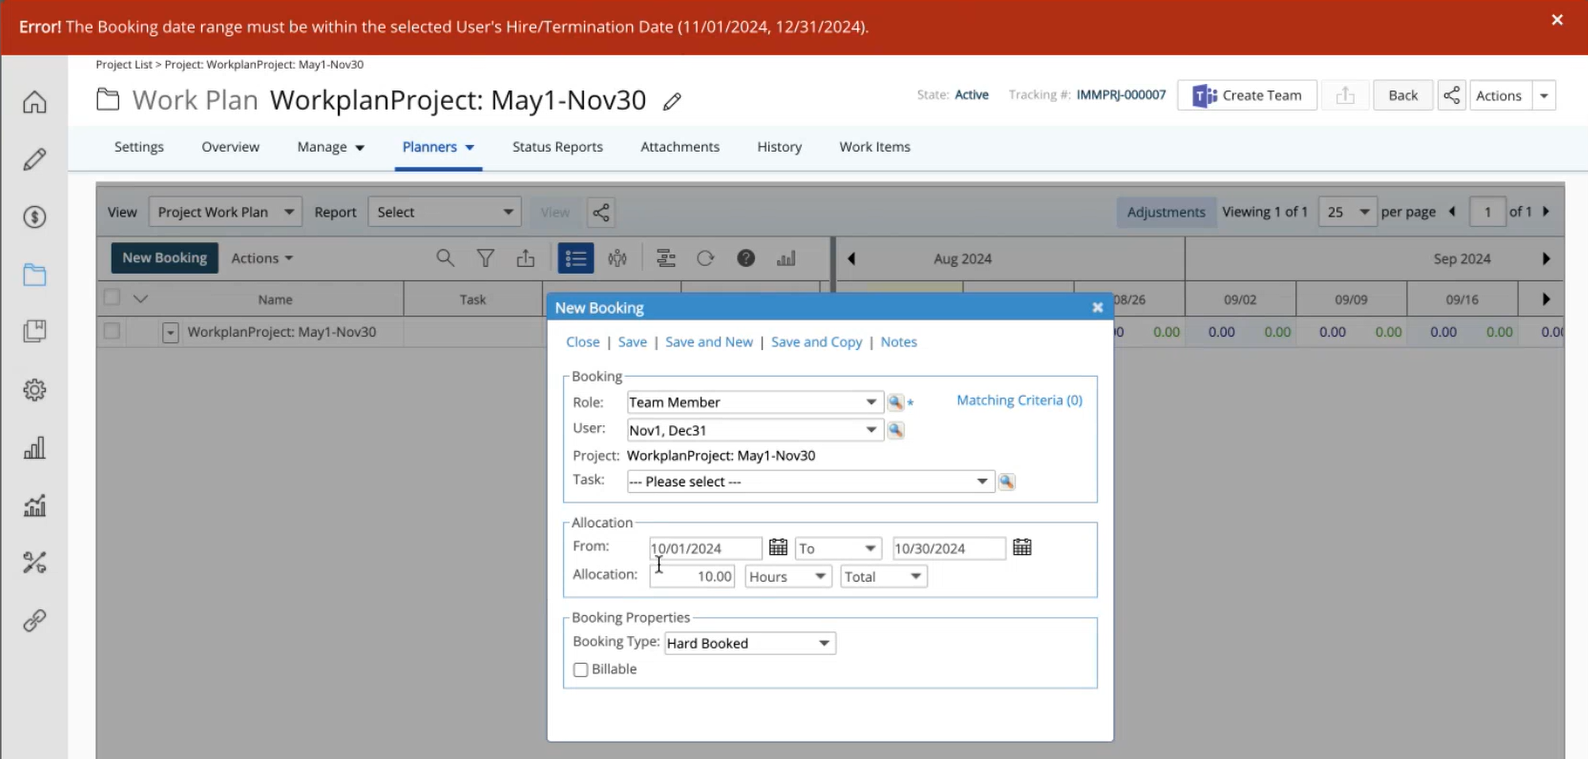Switch to the Status Reports tab

tap(557, 147)
